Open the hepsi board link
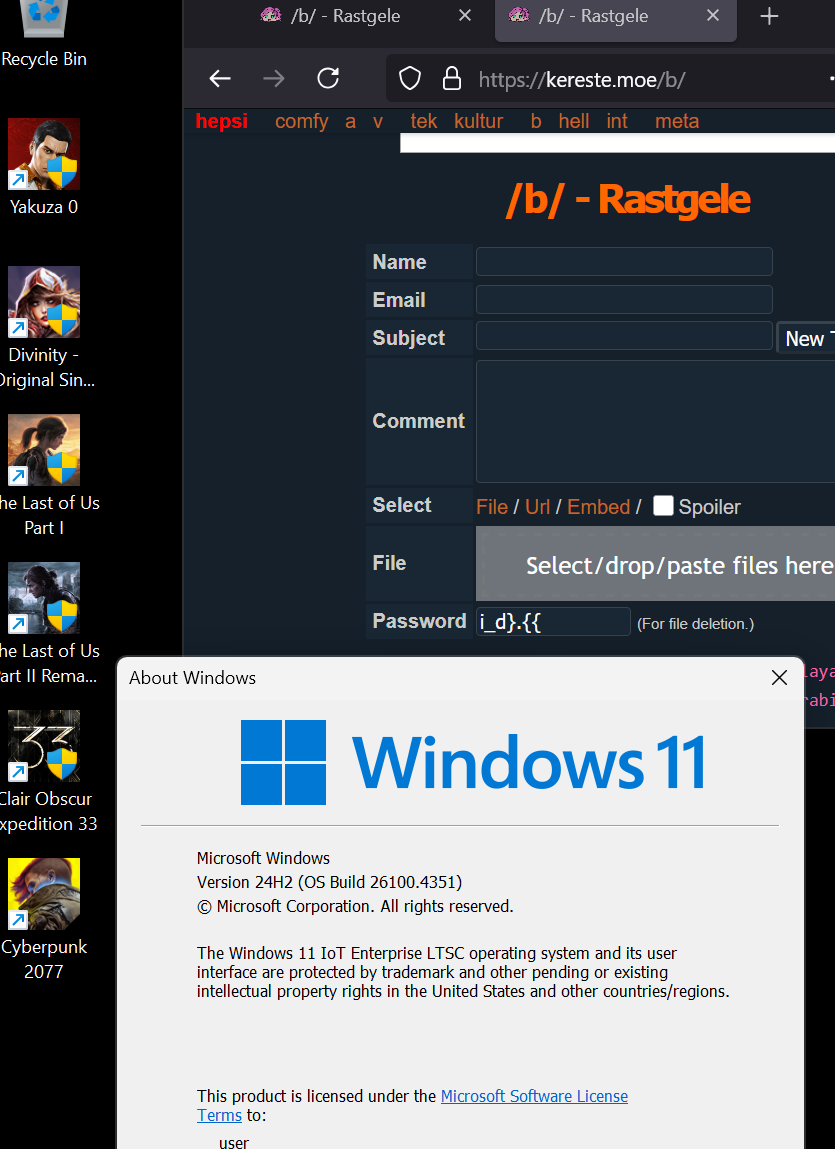Image resolution: width=835 pixels, height=1149 pixels. pyautogui.click(x=221, y=121)
